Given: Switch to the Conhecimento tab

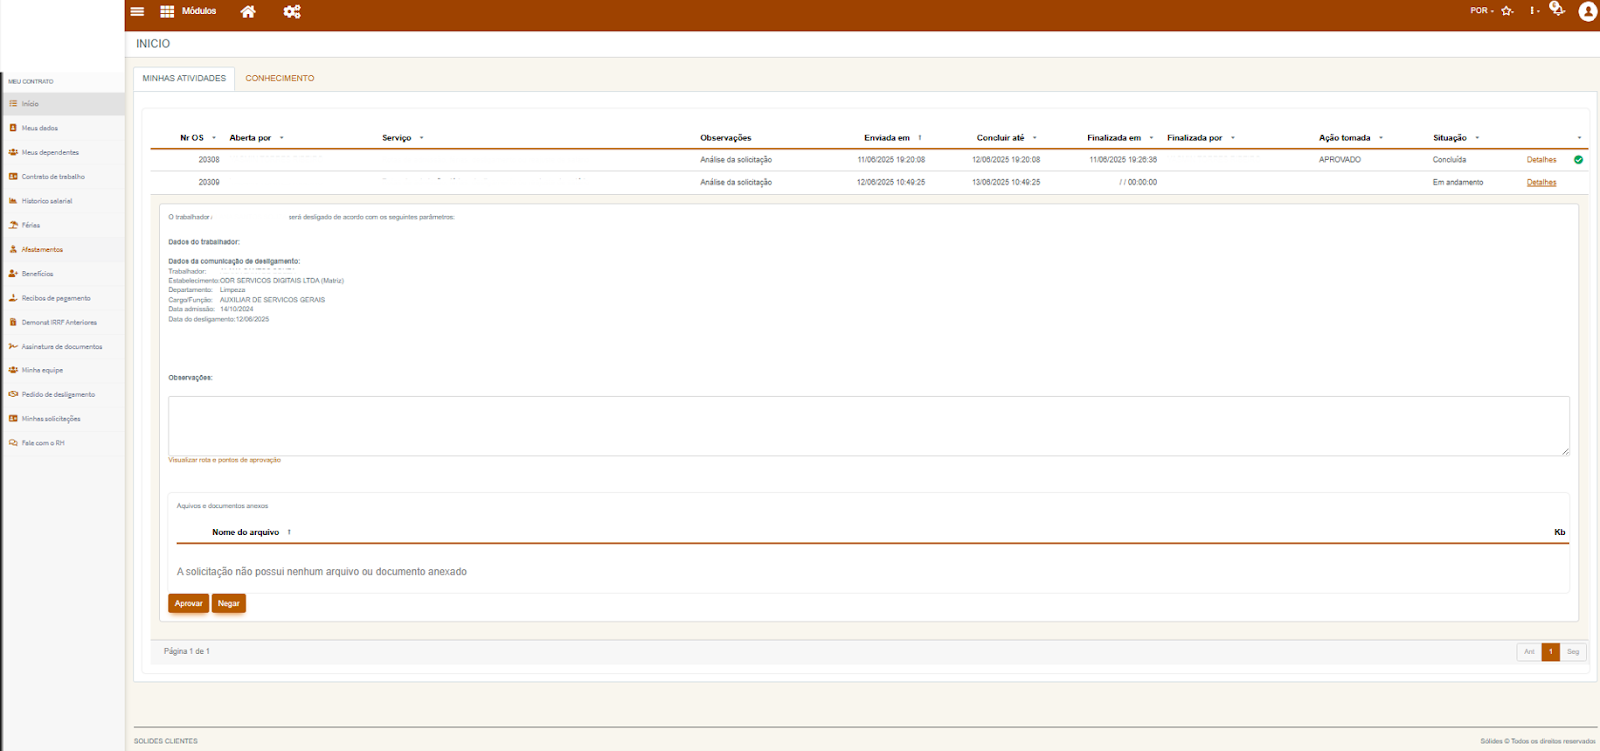Looking at the screenshot, I should tap(280, 78).
